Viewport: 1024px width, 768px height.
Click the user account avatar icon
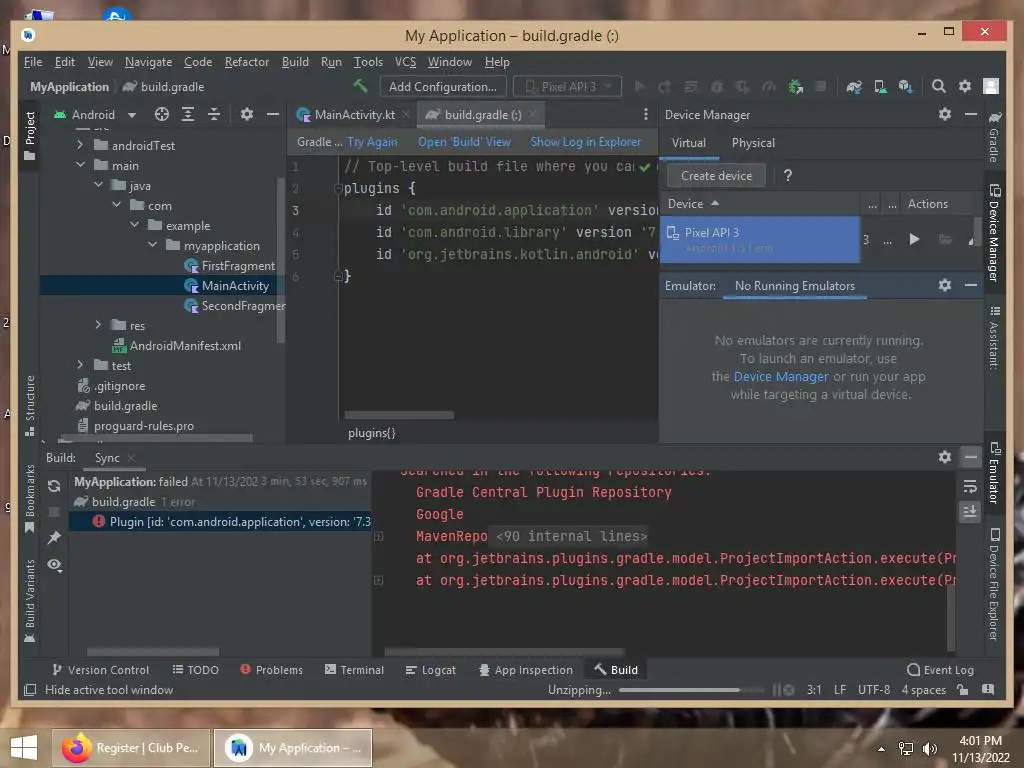991,86
